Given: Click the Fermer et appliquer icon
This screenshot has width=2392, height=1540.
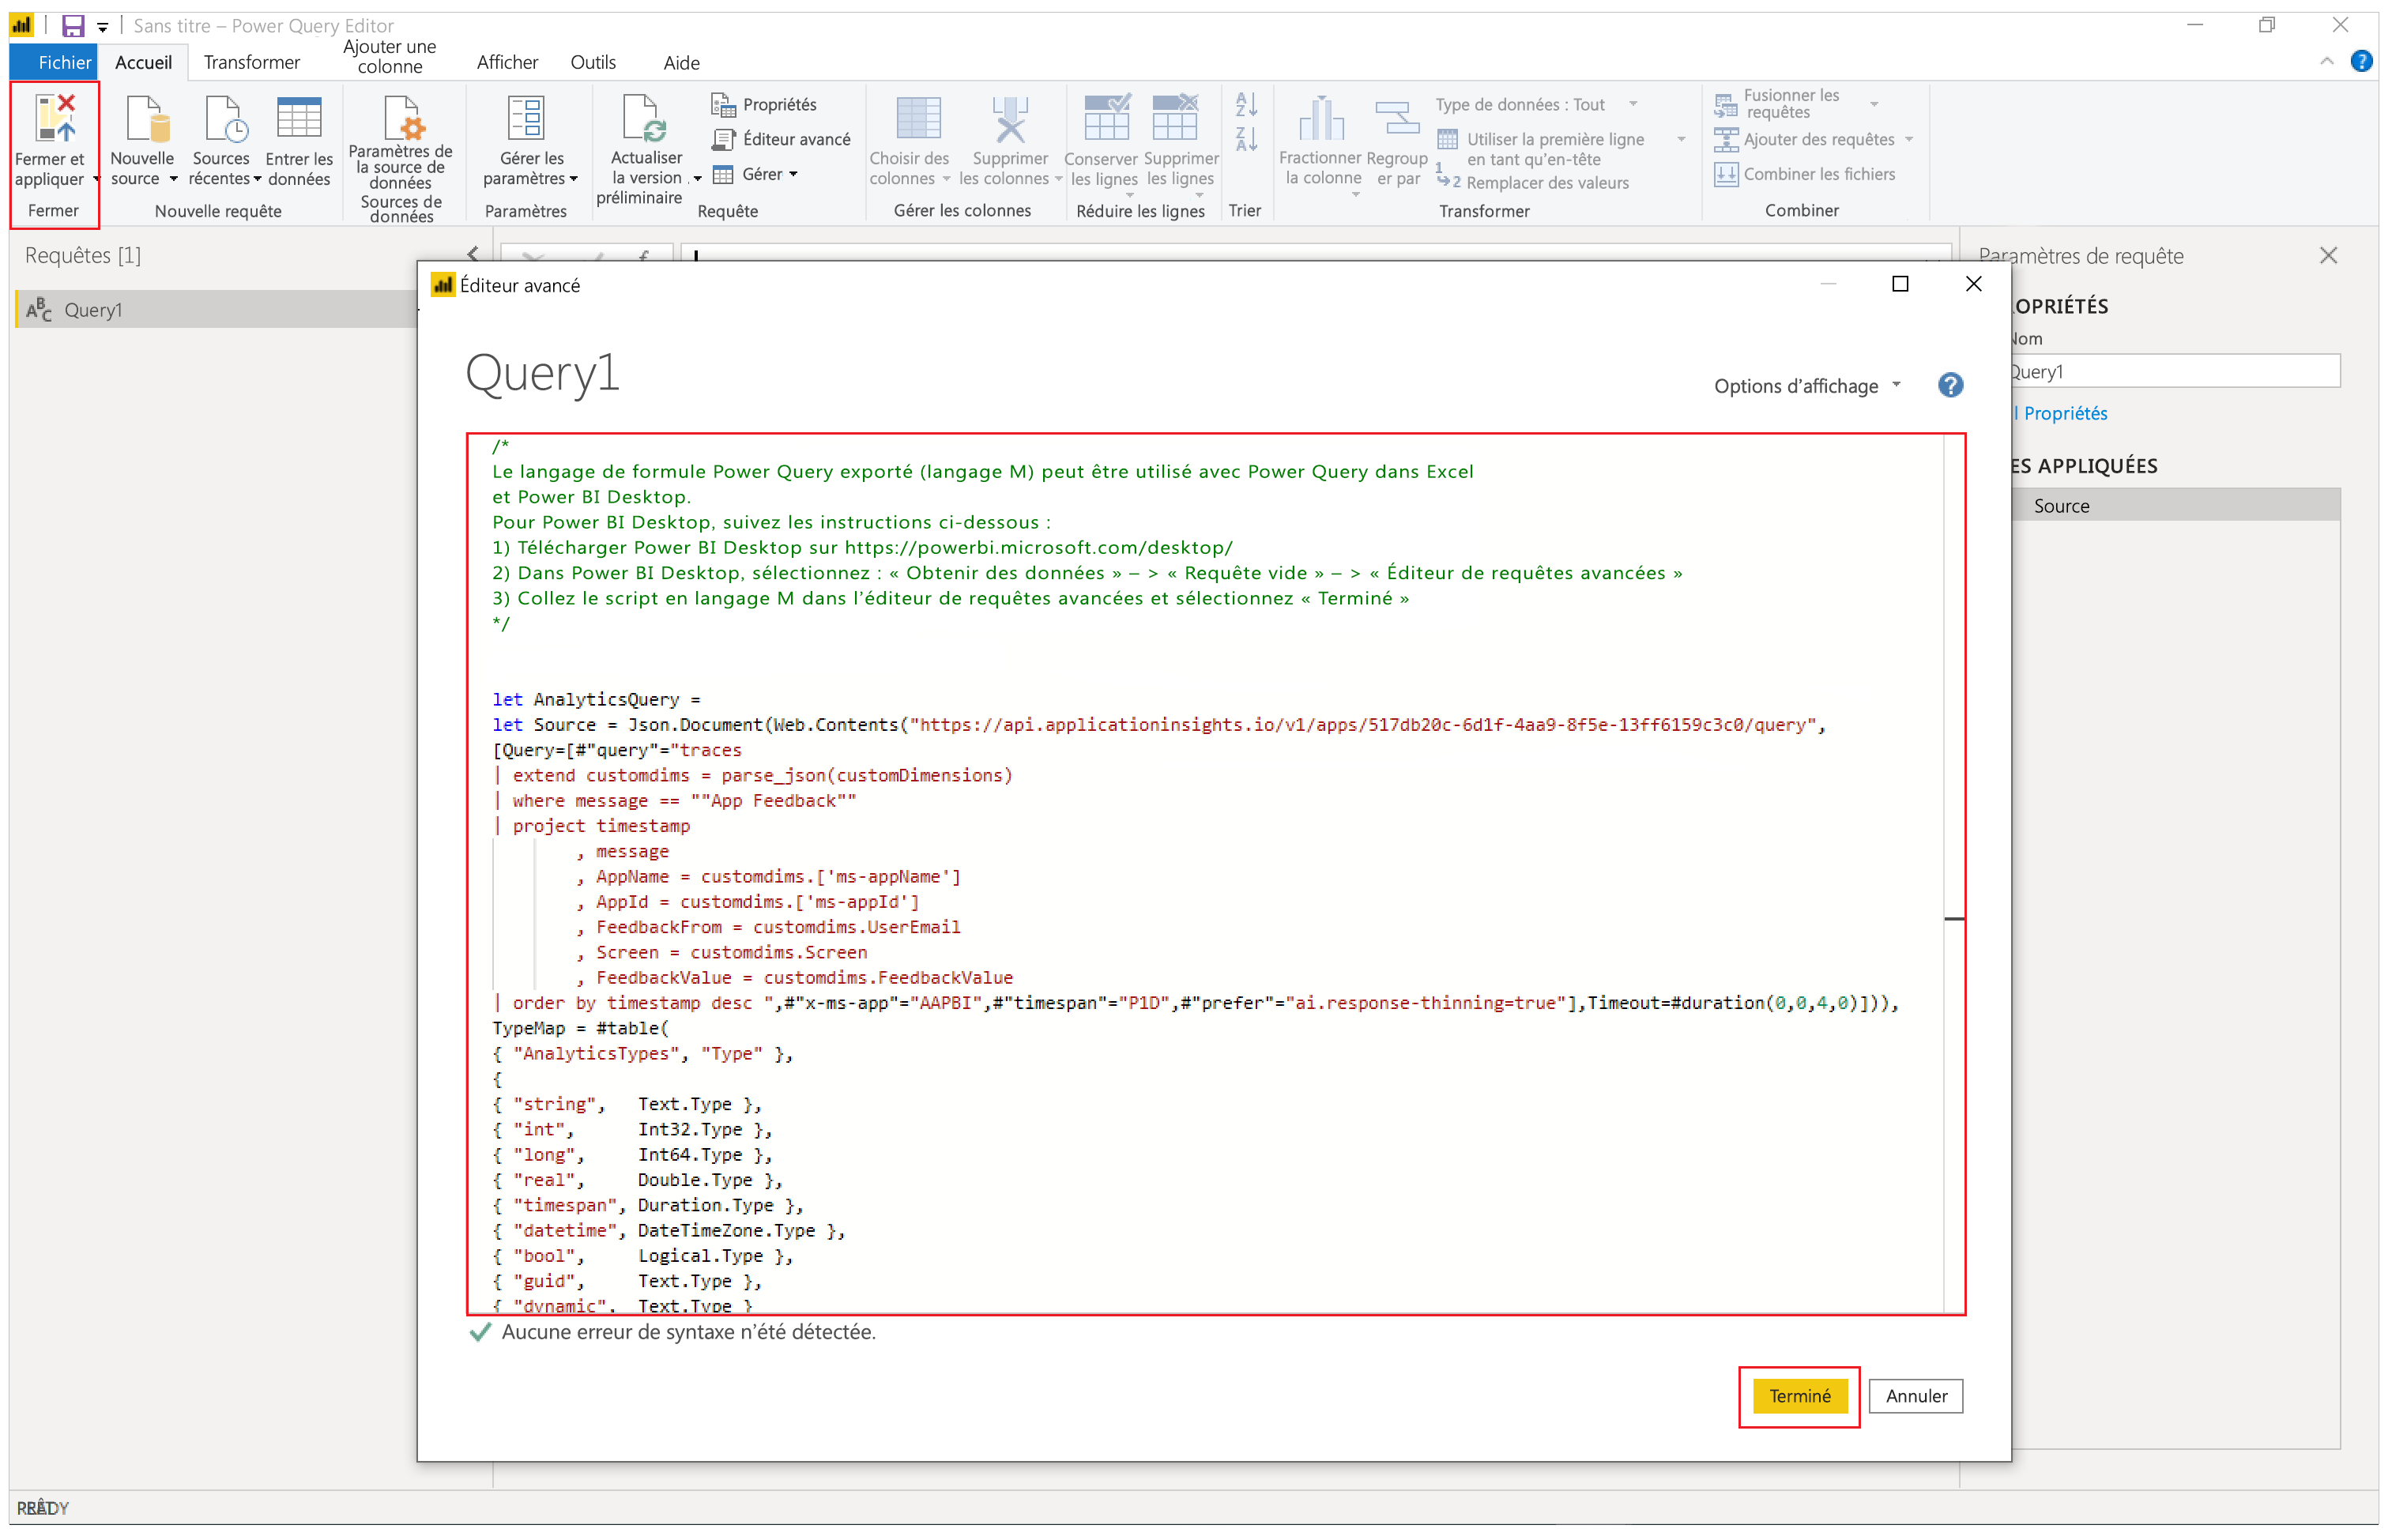Looking at the screenshot, I should point(55,117).
